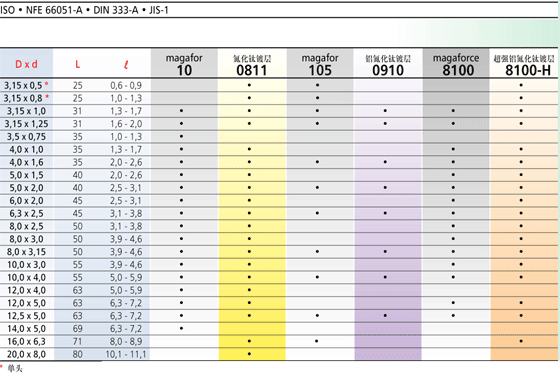Select the 20,0 x 8,0 row label
560x382 pixels.
point(26,354)
